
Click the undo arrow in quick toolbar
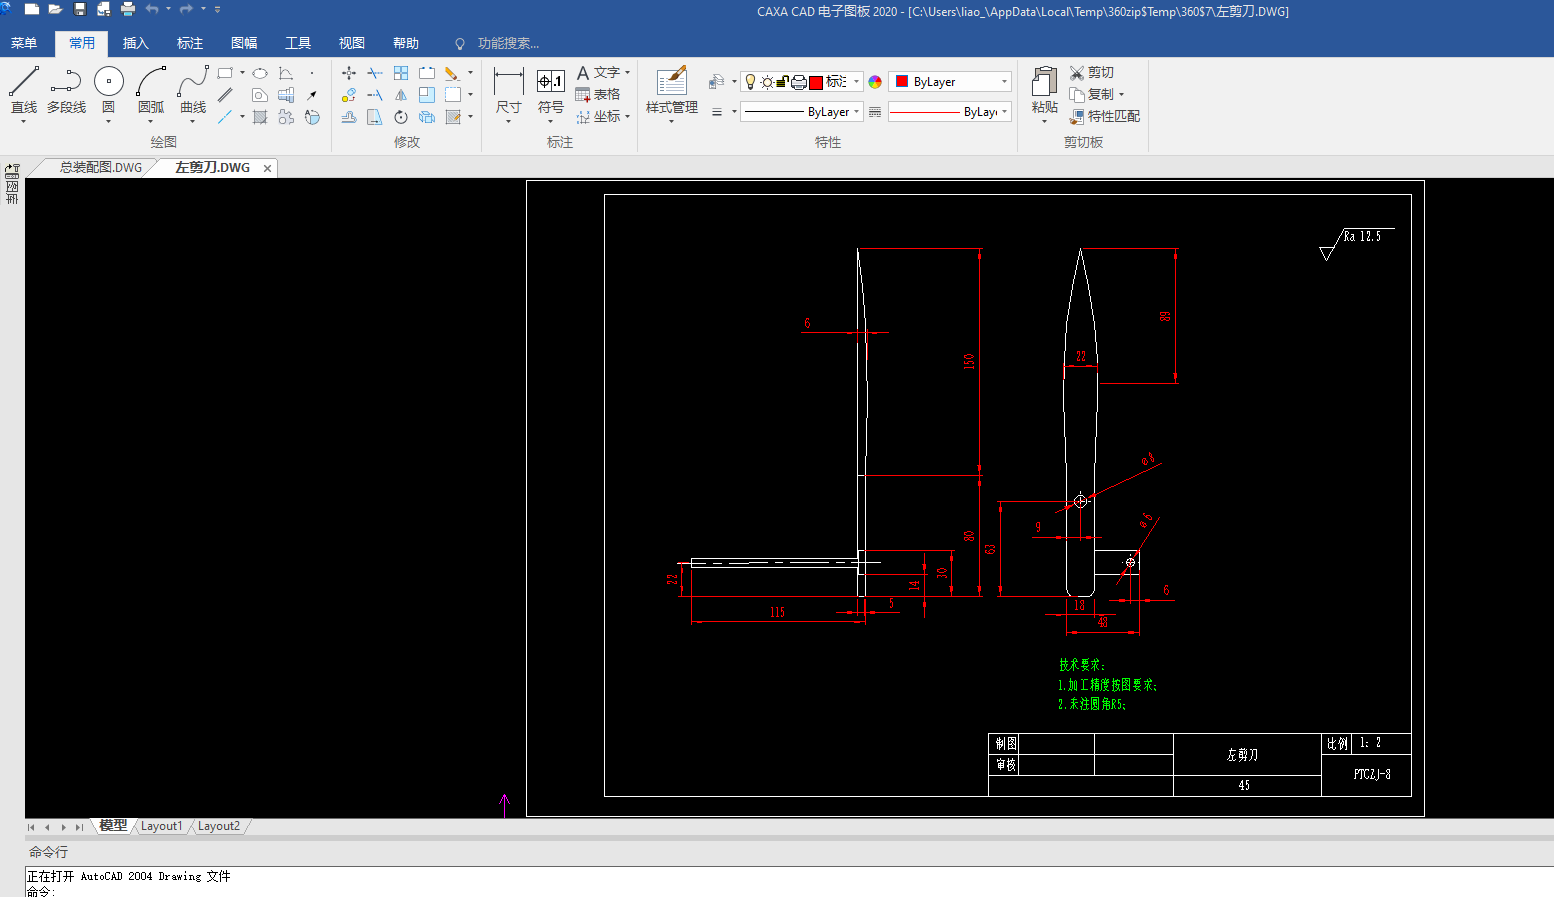coord(152,9)
